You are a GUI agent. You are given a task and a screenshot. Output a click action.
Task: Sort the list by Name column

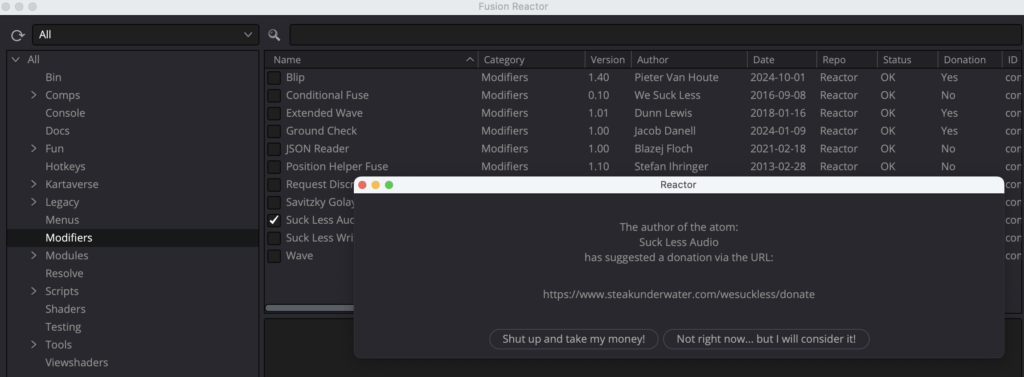(372, 59)
